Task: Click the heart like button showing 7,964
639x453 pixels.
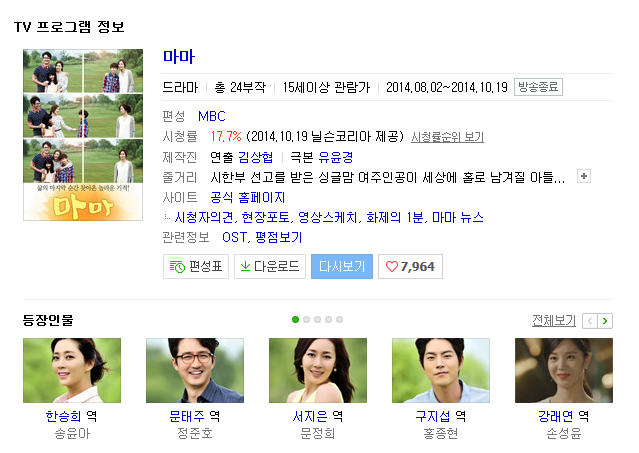Action: pyautogui.click(x=410, y=266)
